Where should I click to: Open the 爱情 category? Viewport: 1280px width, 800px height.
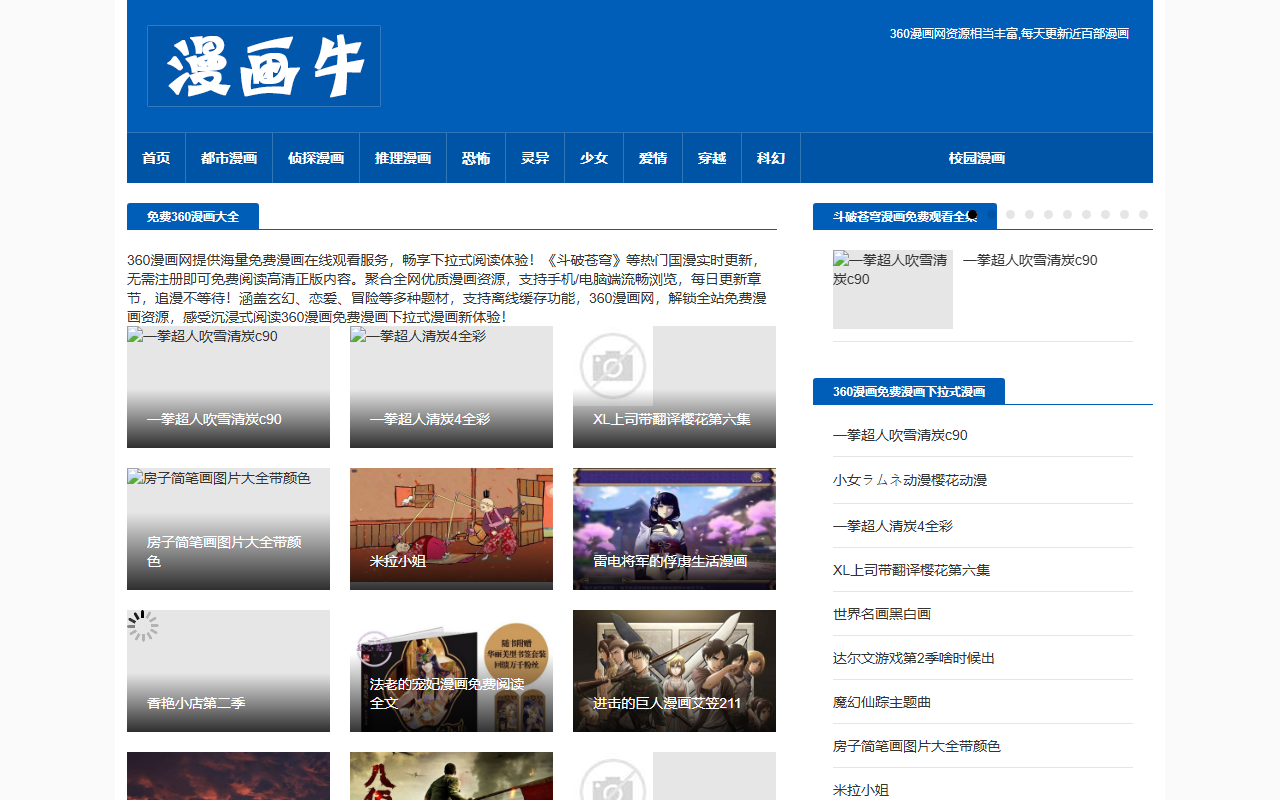pos(653,158)
